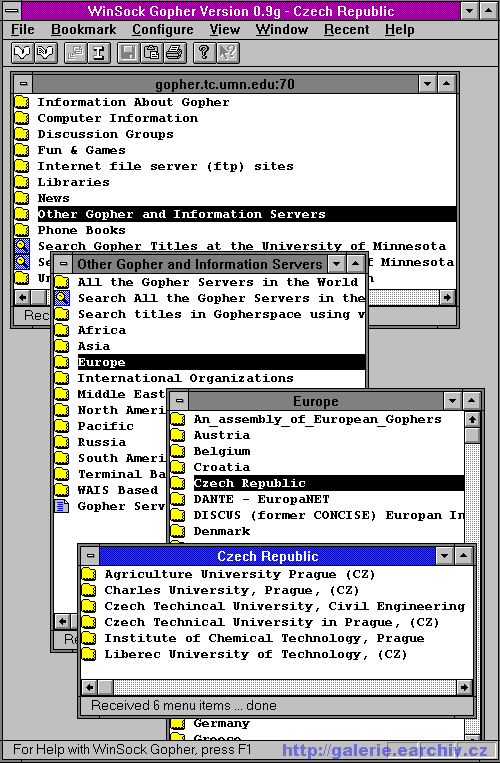Click folder icon next to Russia
Viewport: 500px width, 763px height.
point(62,442)
